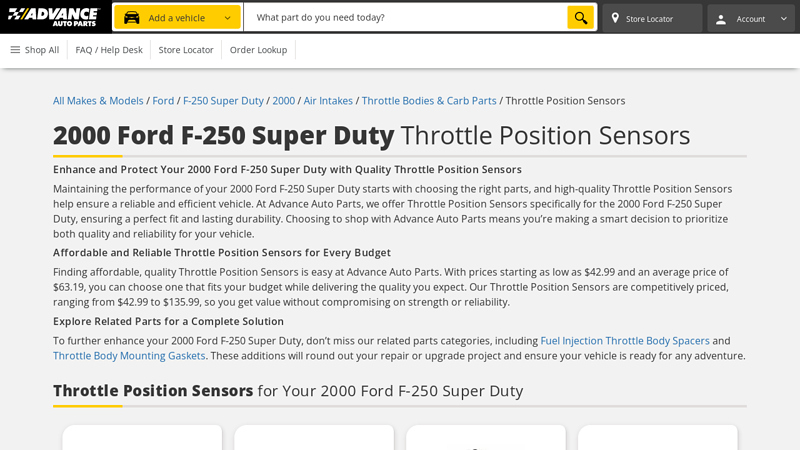Navigate to Air Intakes breadcrumb
The width and height of the screenshot is (800, 450).
(x=328, y=101)
